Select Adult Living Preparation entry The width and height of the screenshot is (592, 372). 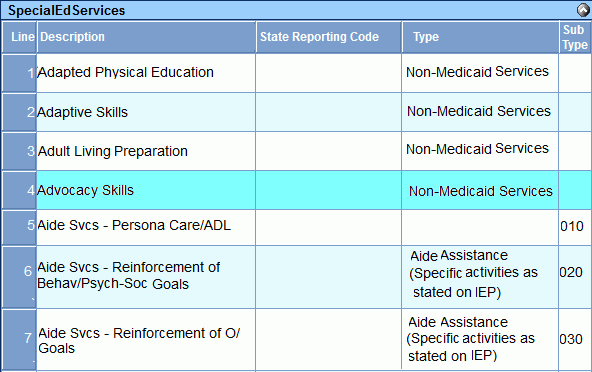[x=113, y=151]
